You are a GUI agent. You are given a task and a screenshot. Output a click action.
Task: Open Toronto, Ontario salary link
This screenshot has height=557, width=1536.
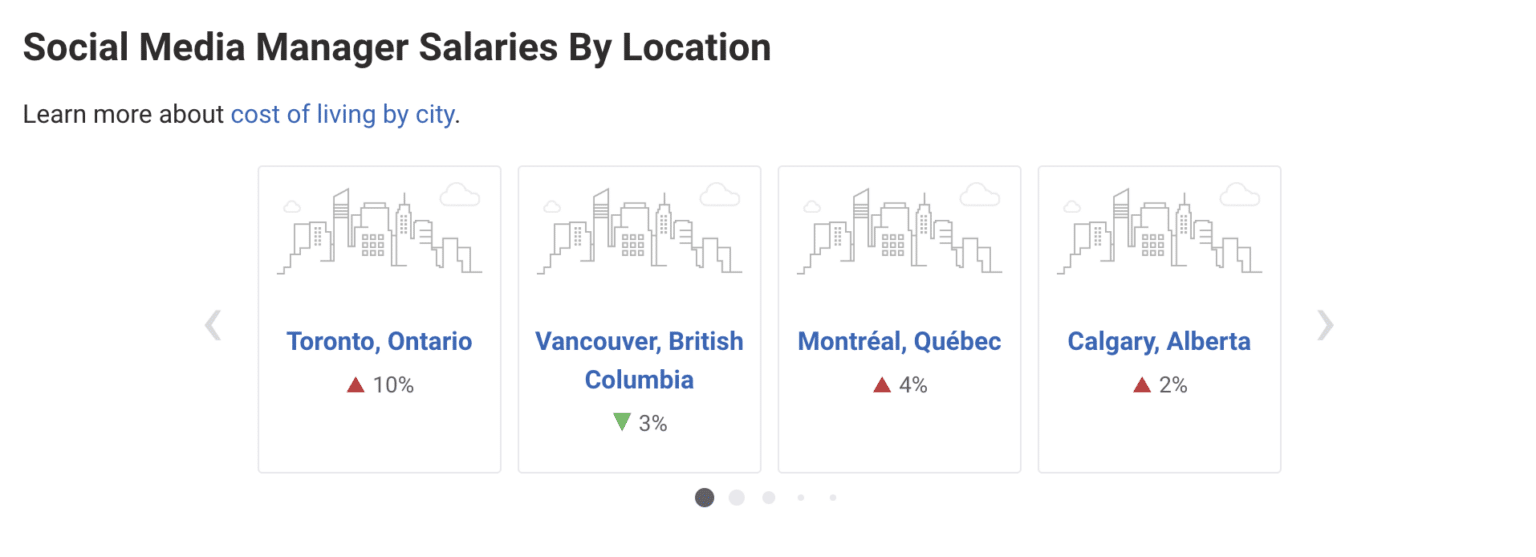tap(379, 341)
